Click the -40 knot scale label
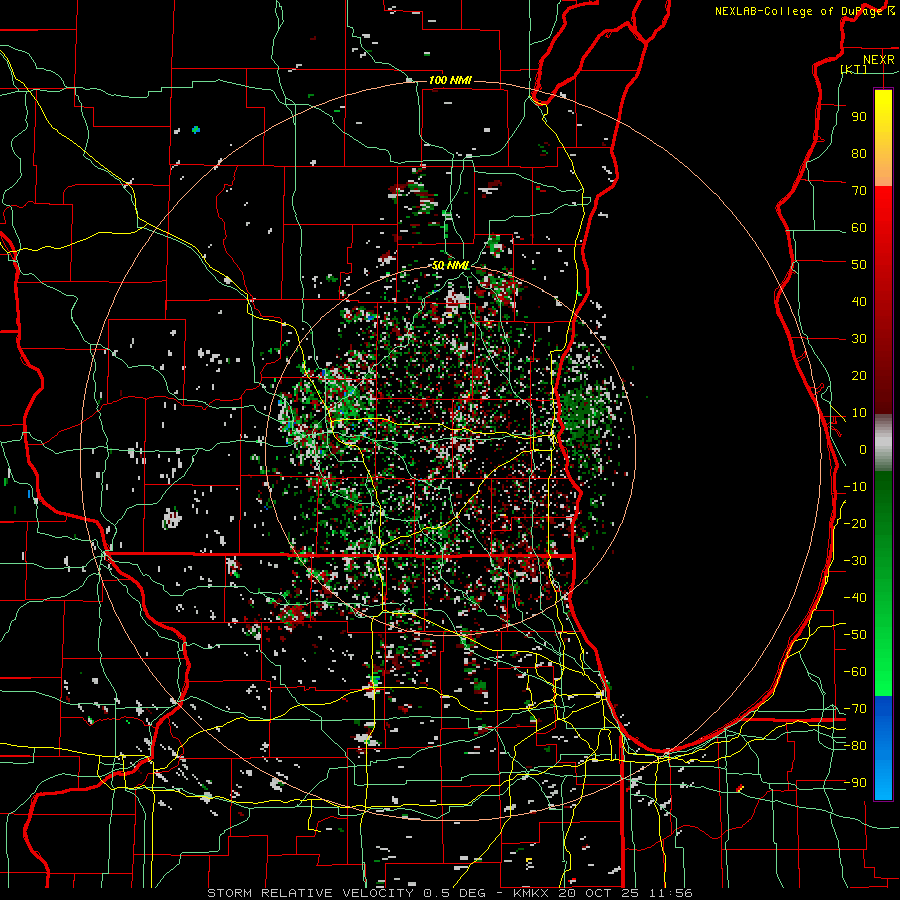 tap(855, 598)
